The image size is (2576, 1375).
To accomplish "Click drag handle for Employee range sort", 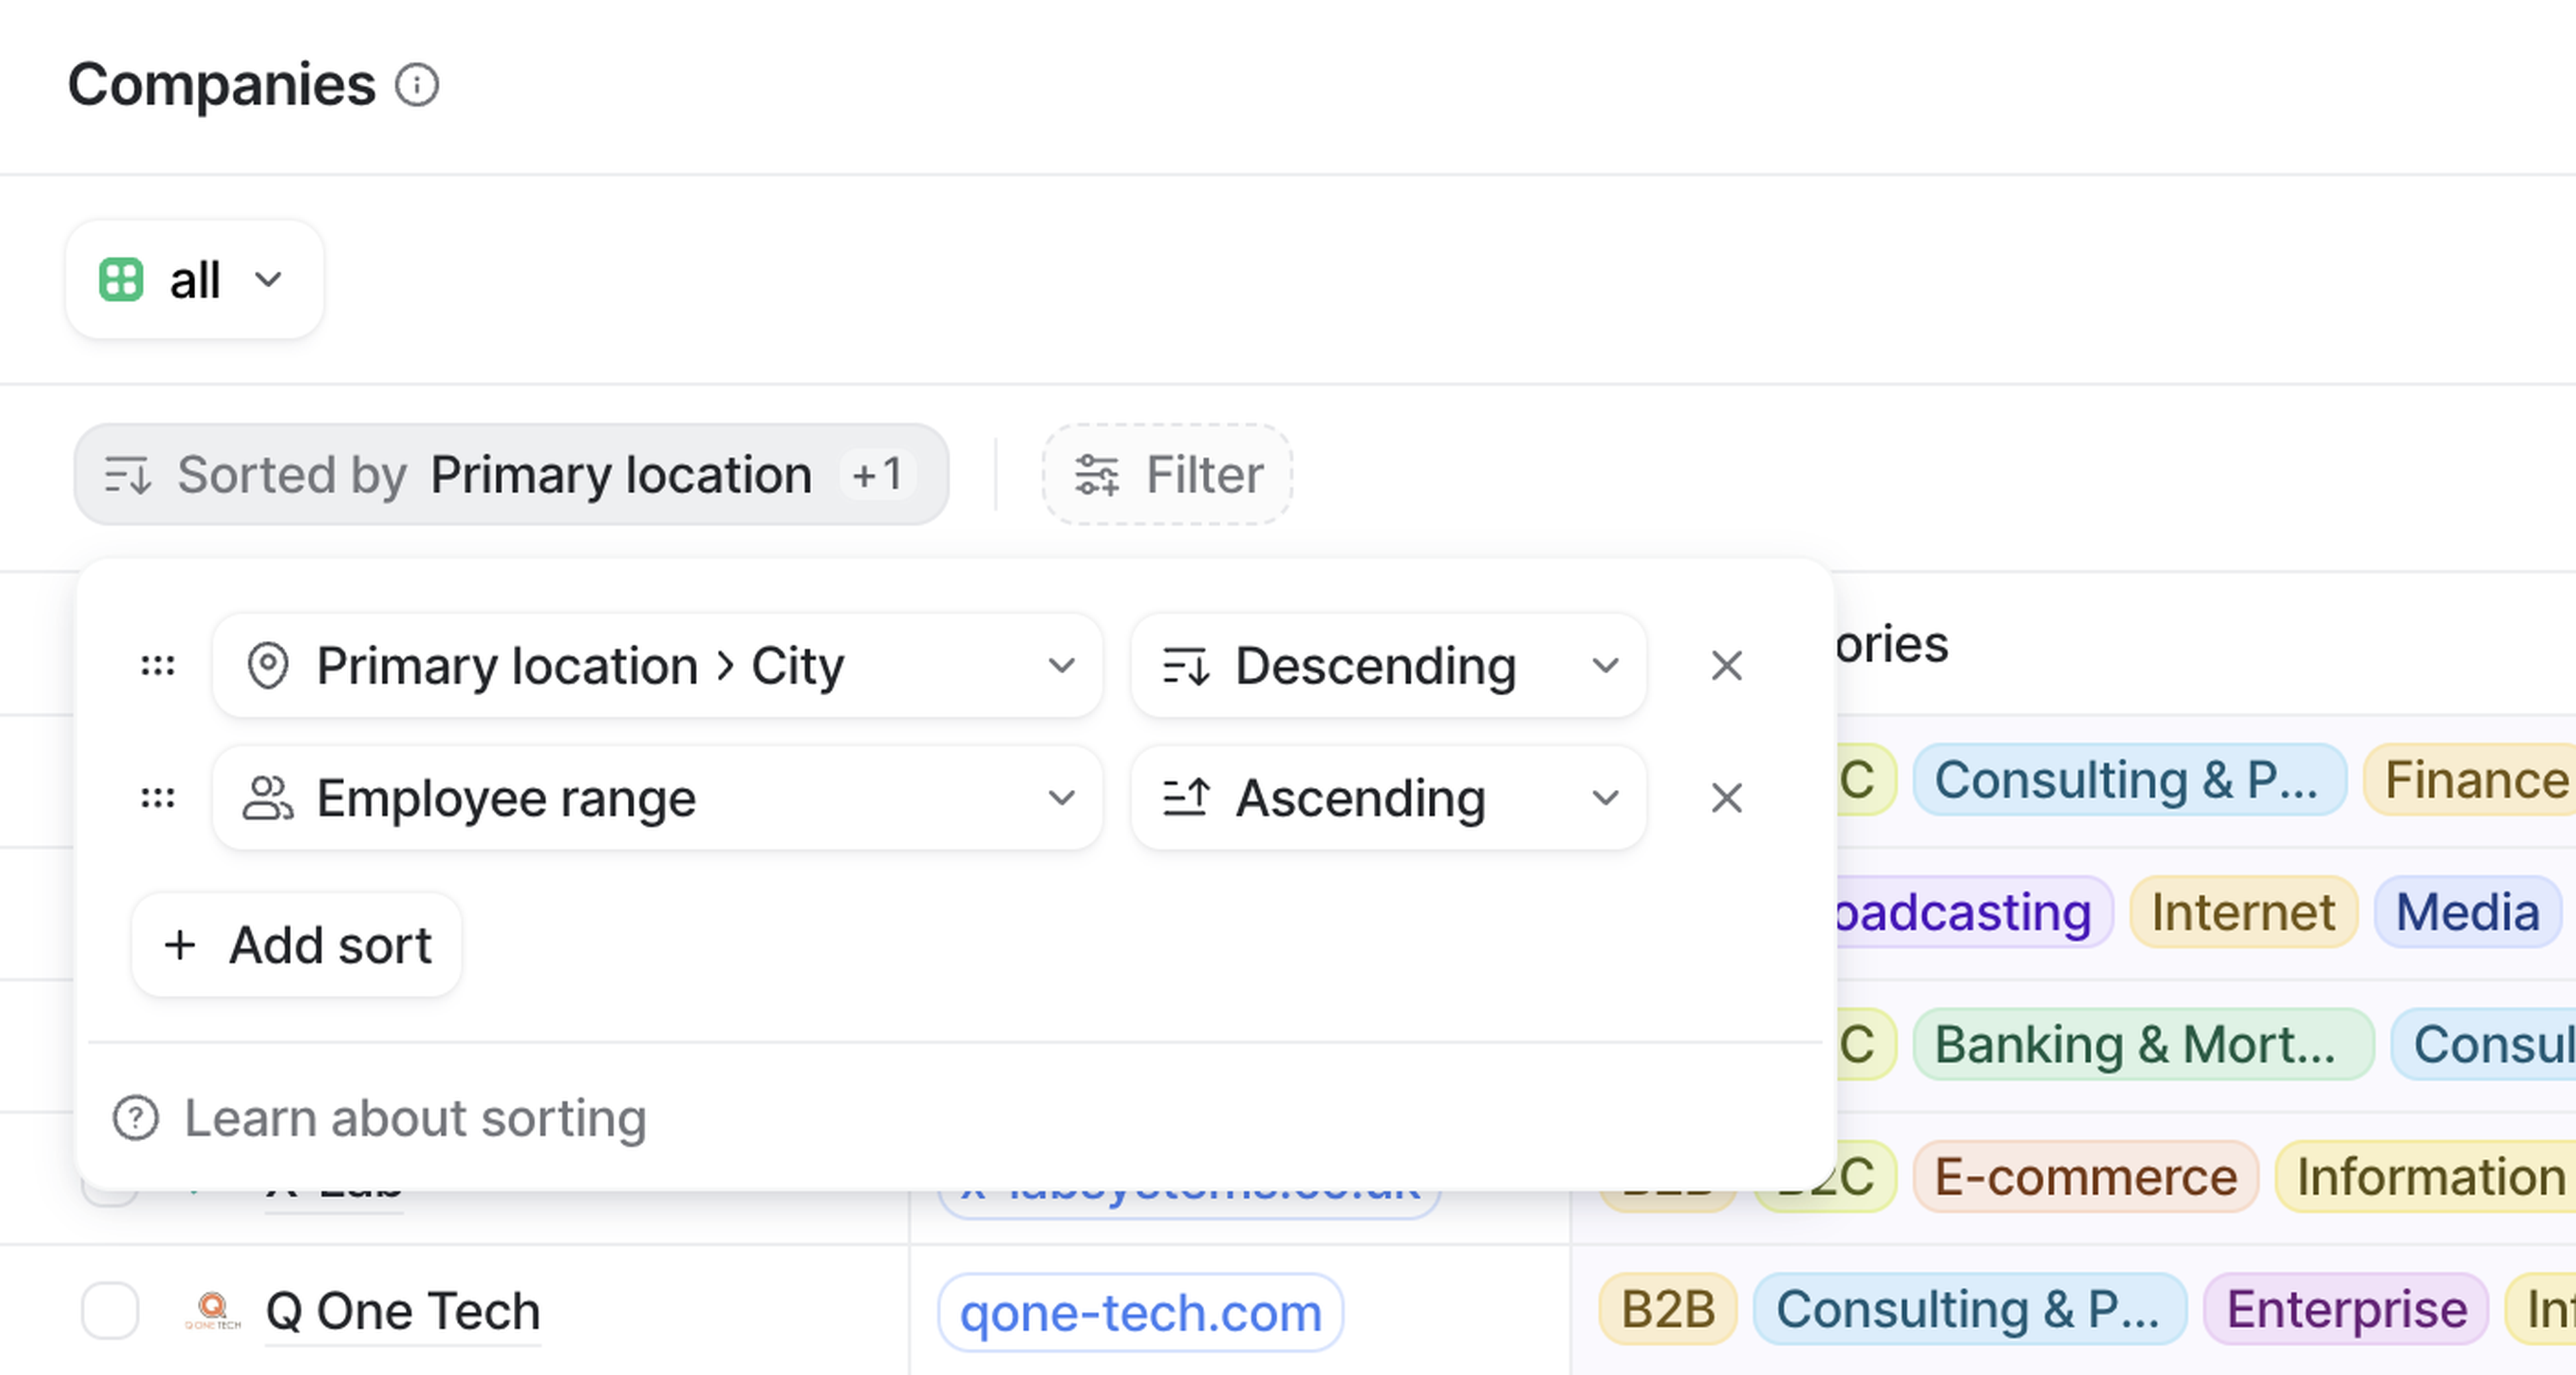I will (158, 798).
